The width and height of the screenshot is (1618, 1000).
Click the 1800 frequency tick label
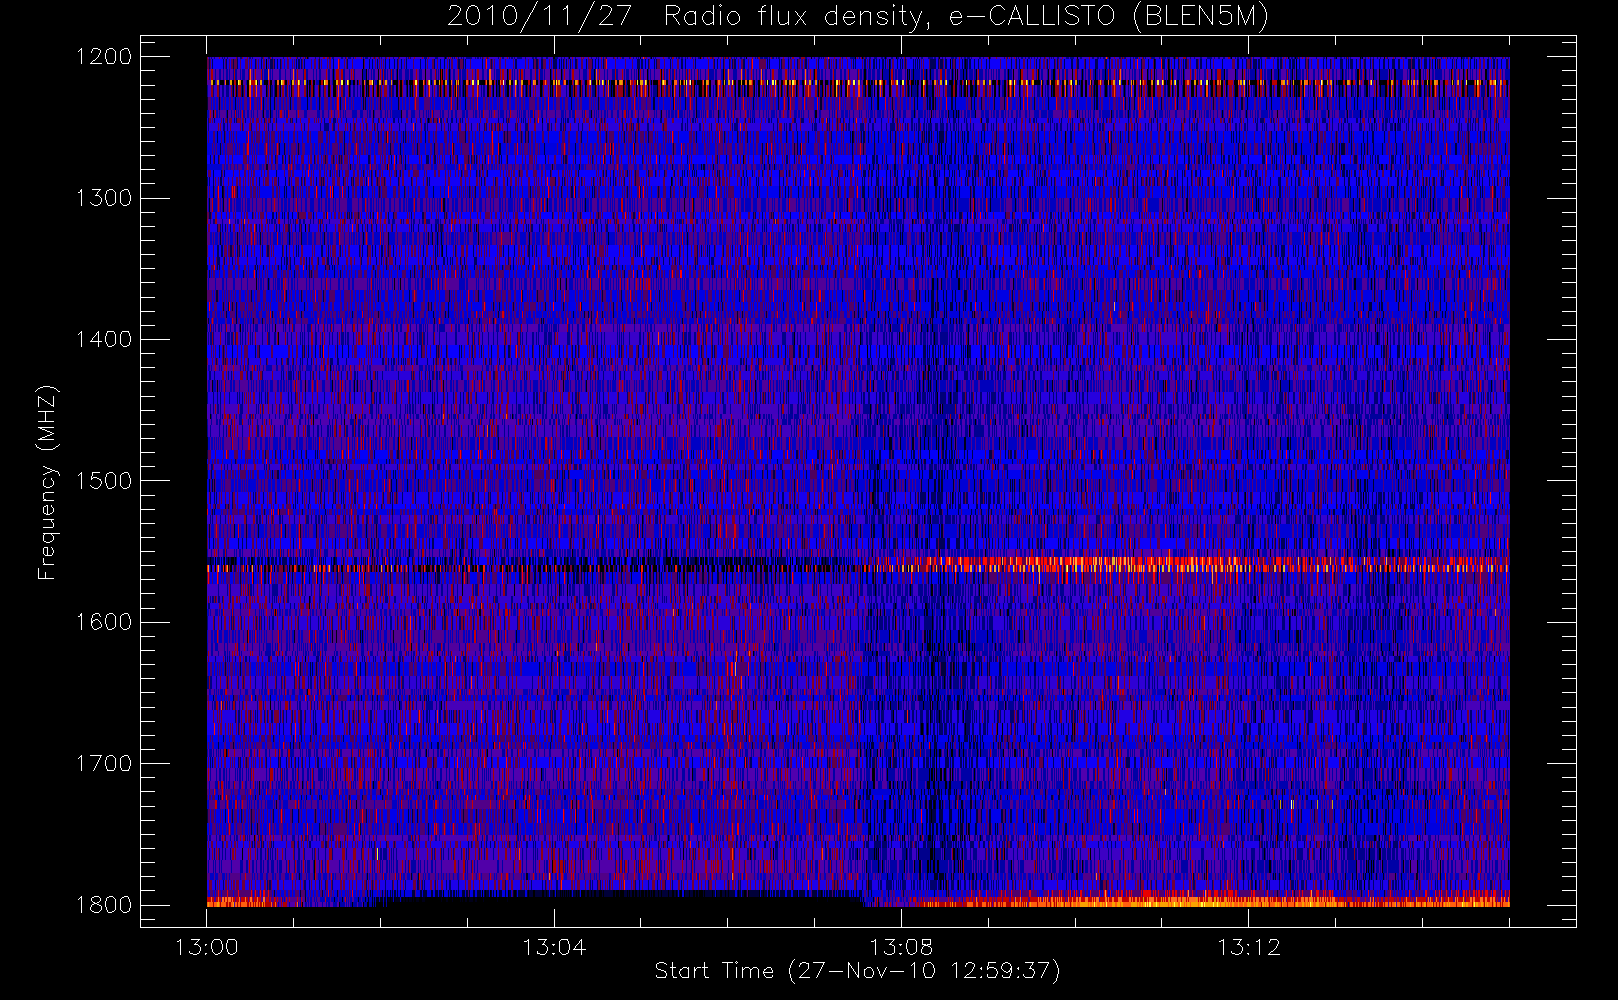pos(104,905)
